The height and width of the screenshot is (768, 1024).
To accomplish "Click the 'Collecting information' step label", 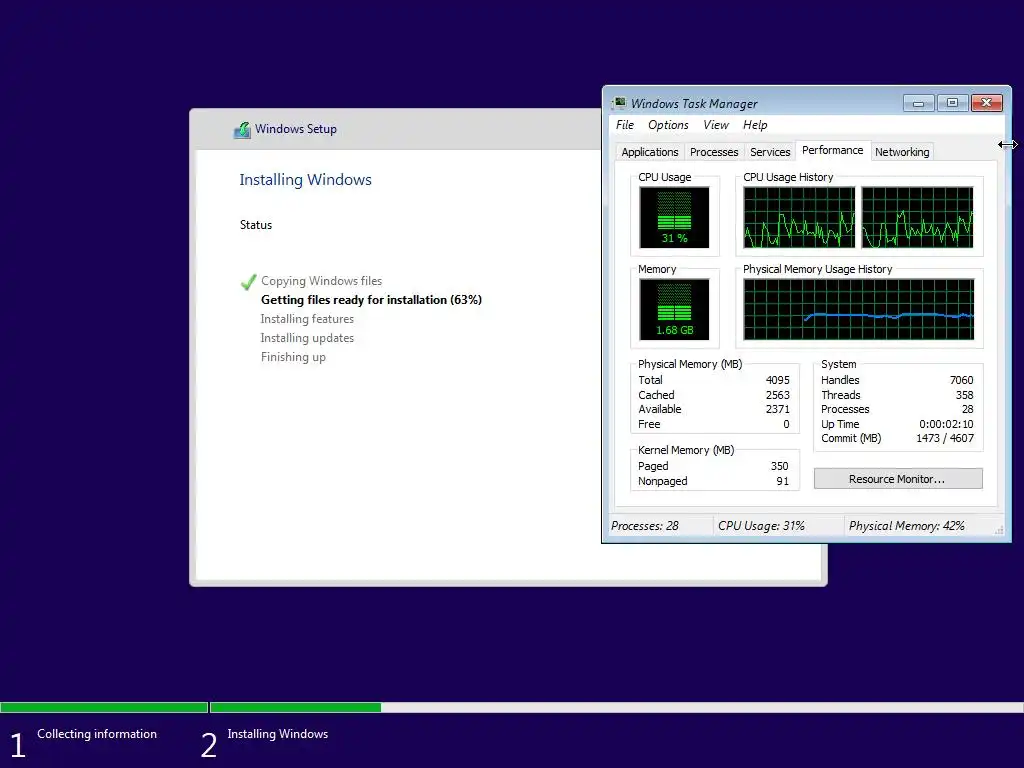I will click(x=97, y=734).
